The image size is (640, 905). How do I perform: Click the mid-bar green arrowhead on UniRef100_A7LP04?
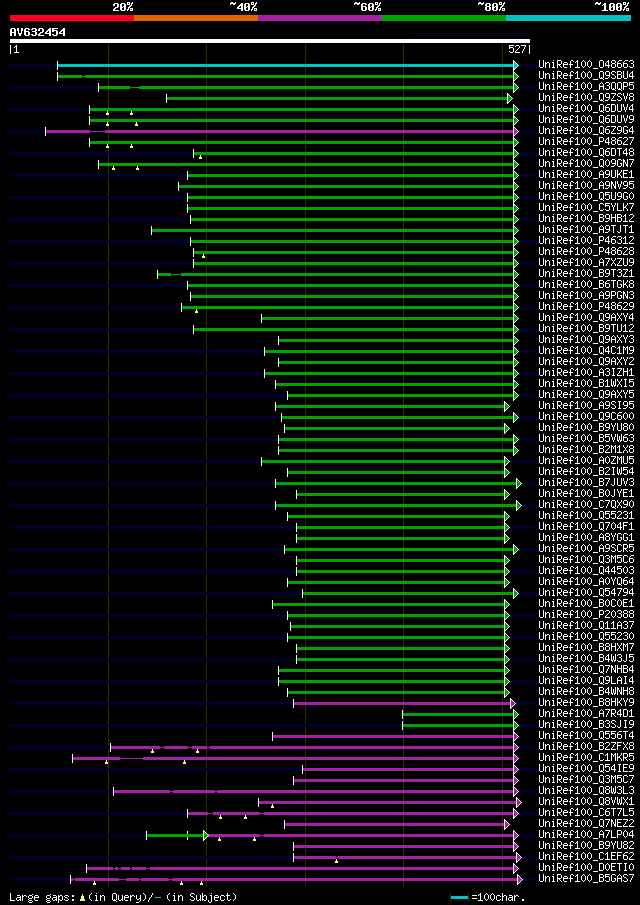point(206,835)
